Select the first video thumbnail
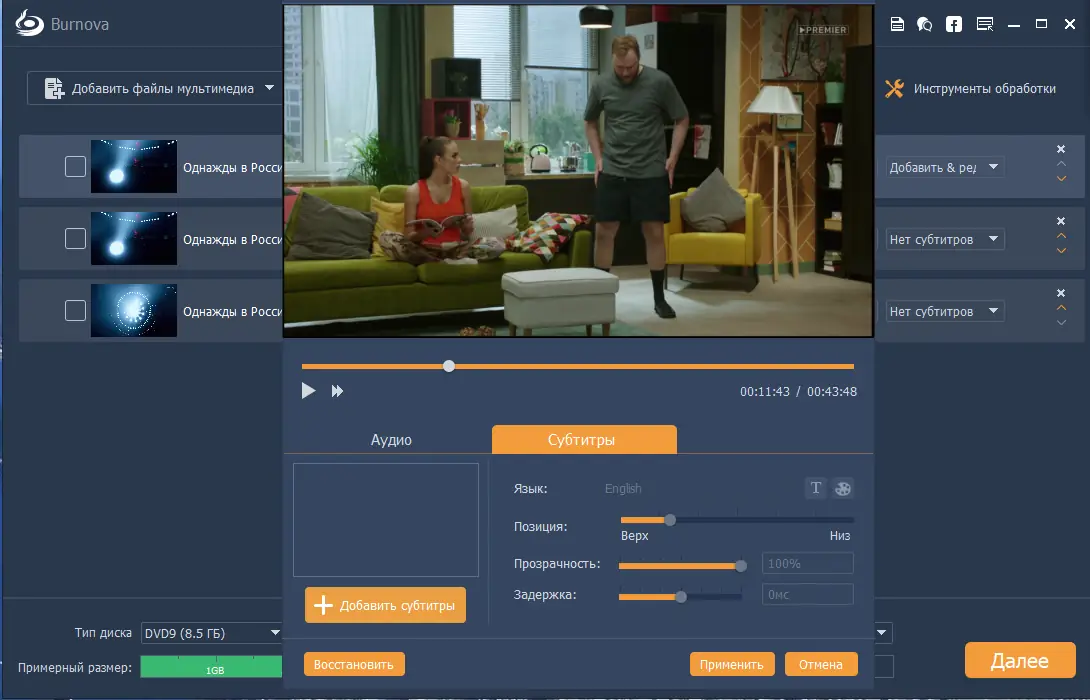Viewport: 1090px width, 700px height. [x=133, y=166]
